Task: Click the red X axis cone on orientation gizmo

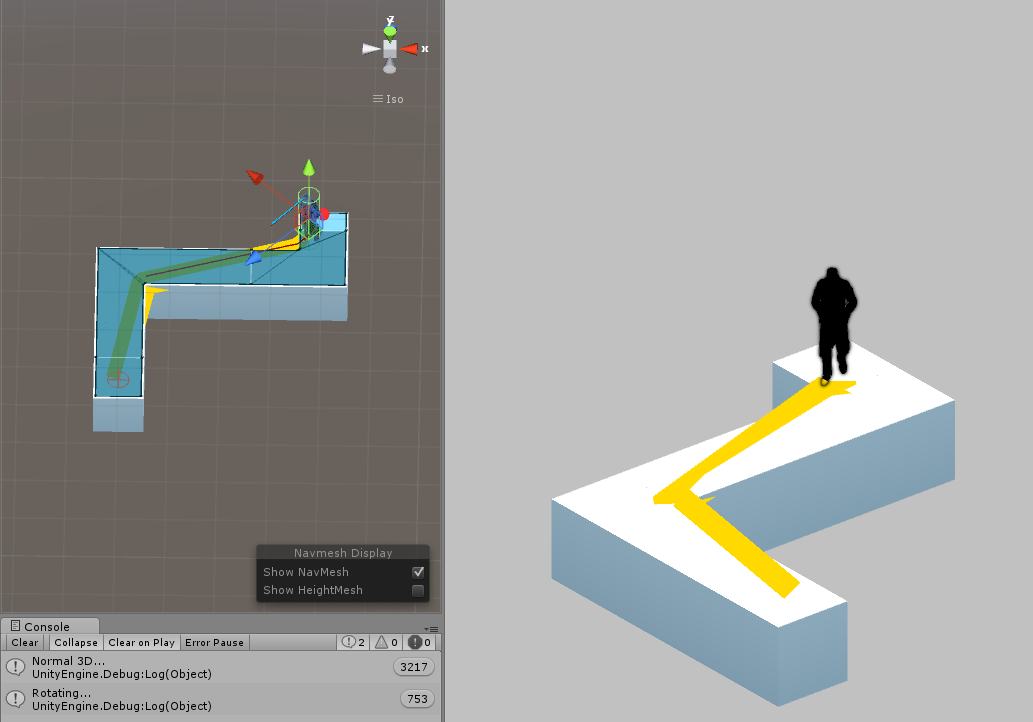Action: coord(409,48)
